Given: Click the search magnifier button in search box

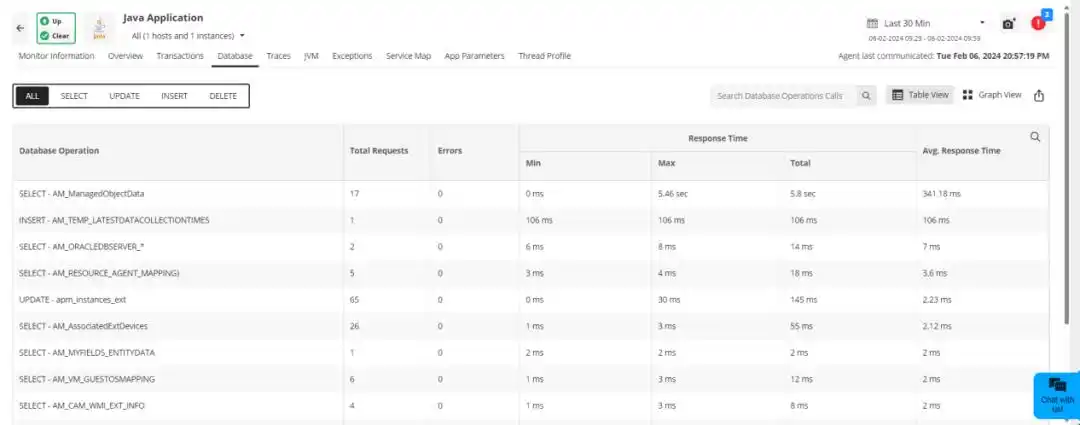Looking at the screenshot, I should point(866,96).
